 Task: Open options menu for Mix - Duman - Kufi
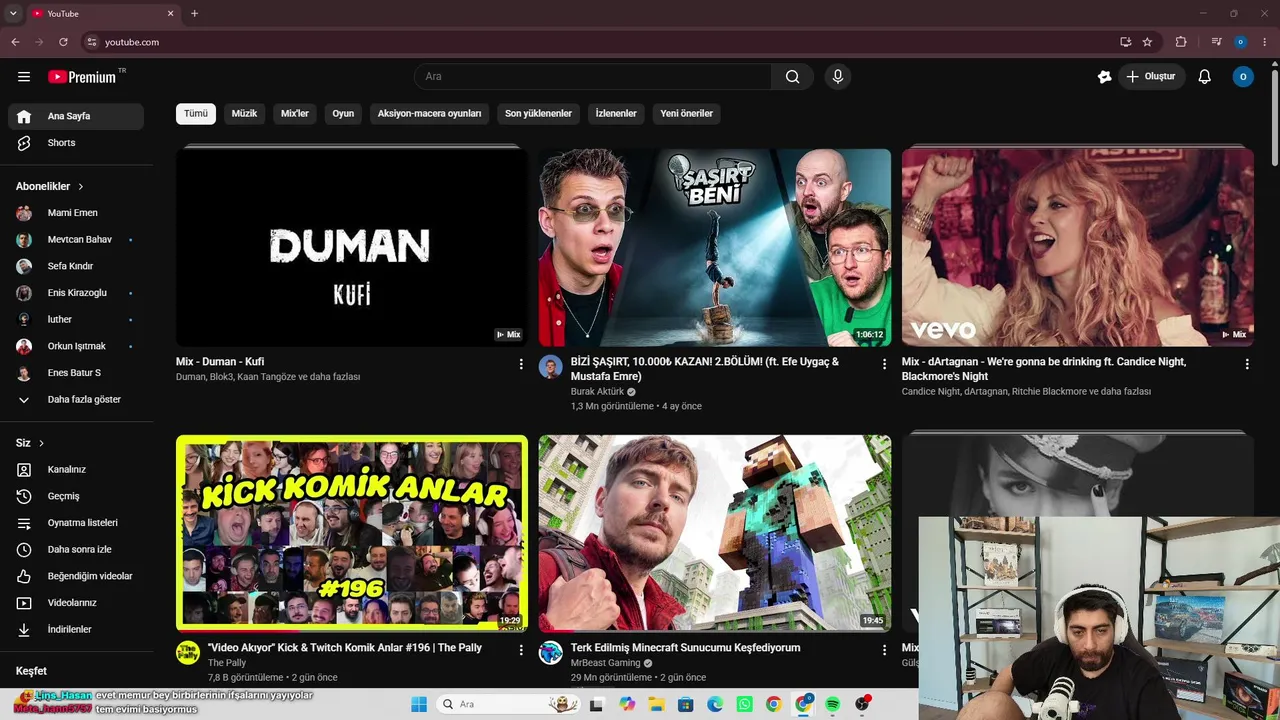[521, 365]
